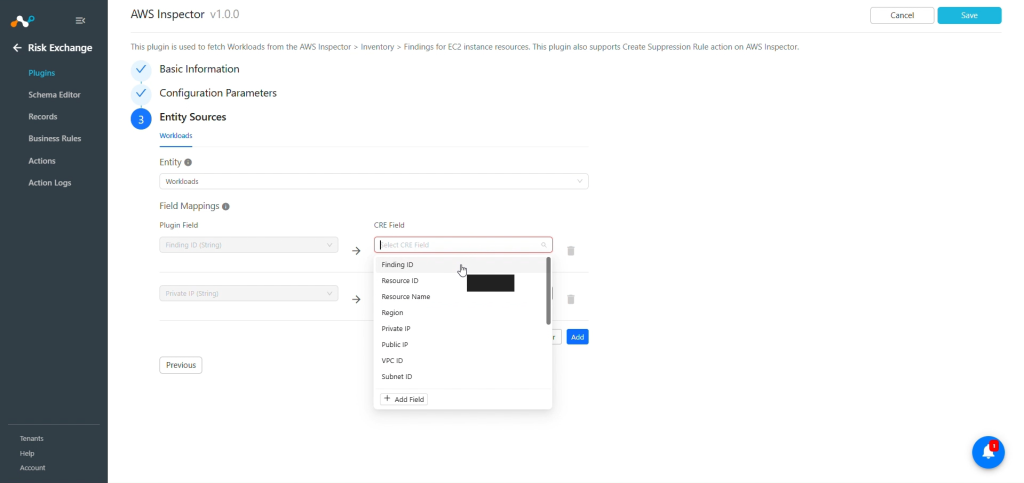Viewport: 1024px width, 483px height.
Task: Click the Netskope logo icon
Action: coord(22,21)
